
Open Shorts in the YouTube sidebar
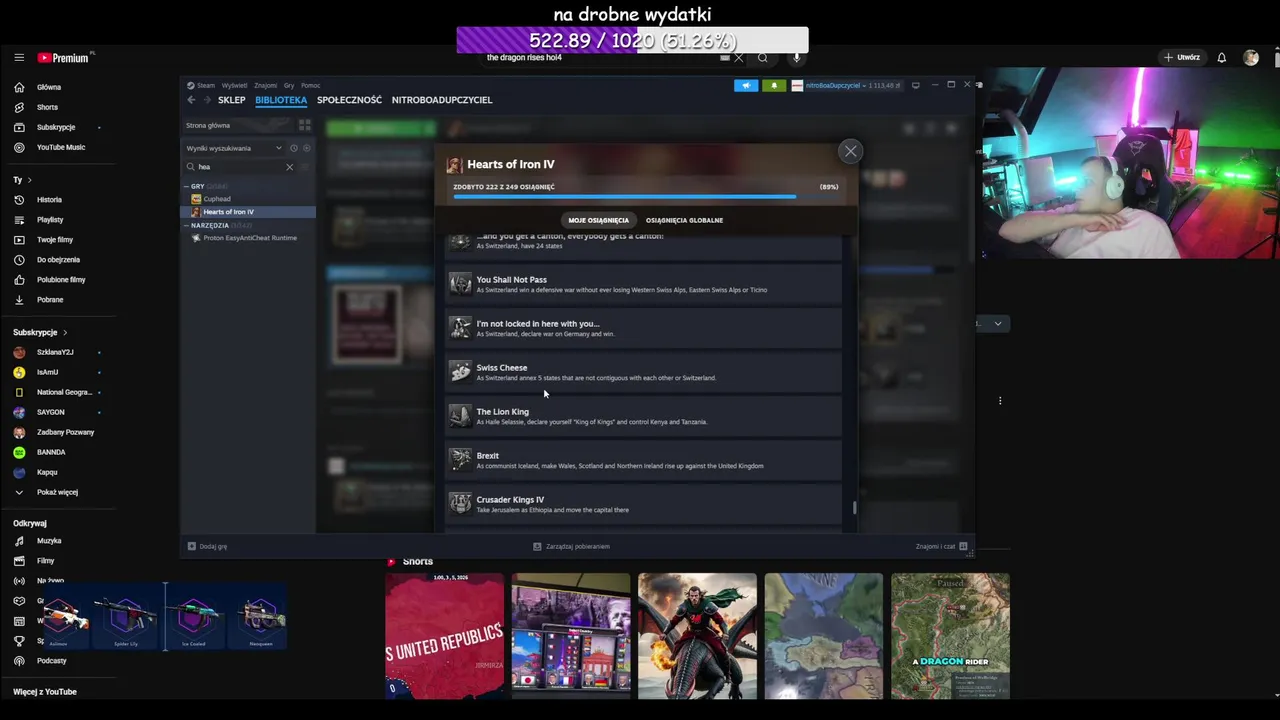47,107
